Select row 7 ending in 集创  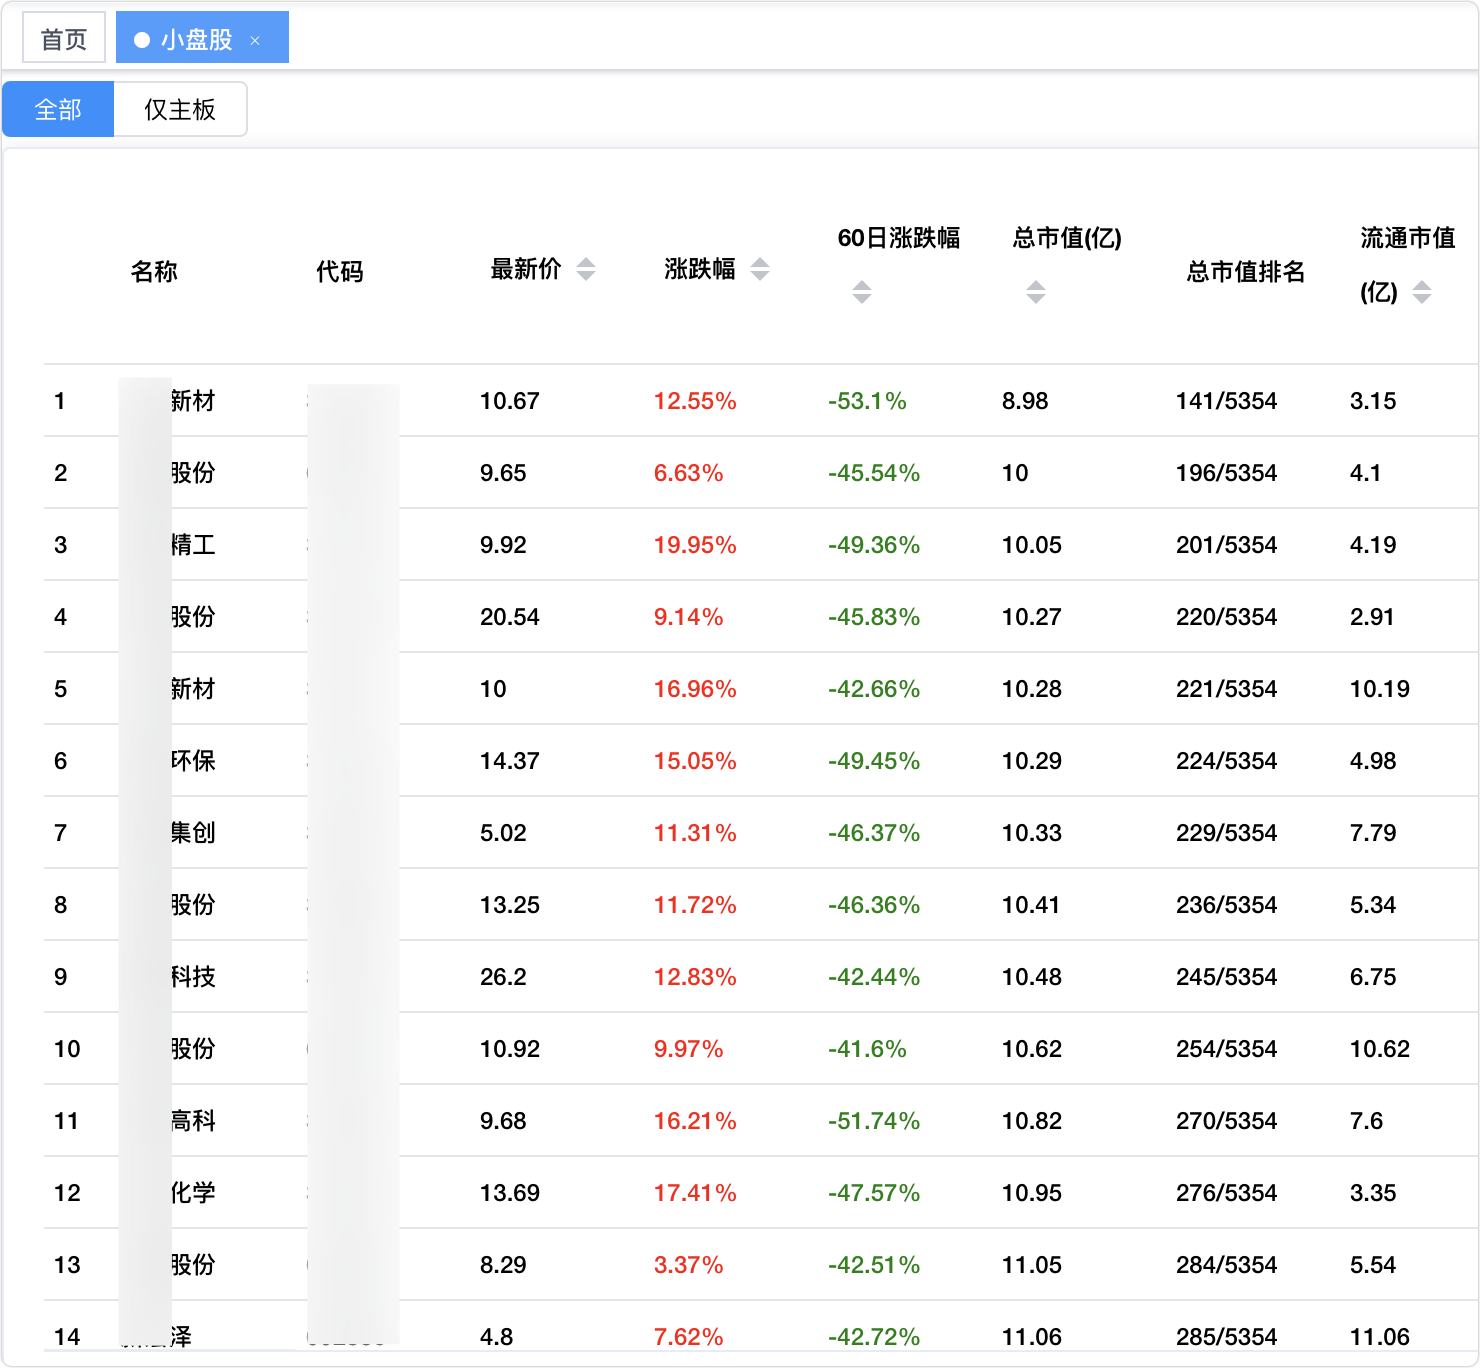click(x=192, y=833)
